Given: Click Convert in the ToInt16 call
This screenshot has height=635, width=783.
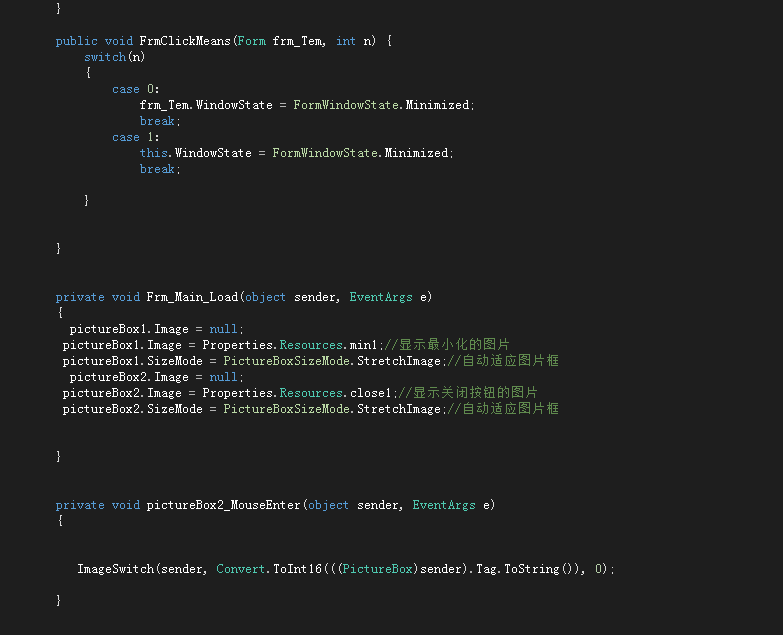Looking at the screenshot, I should point(240,569).
